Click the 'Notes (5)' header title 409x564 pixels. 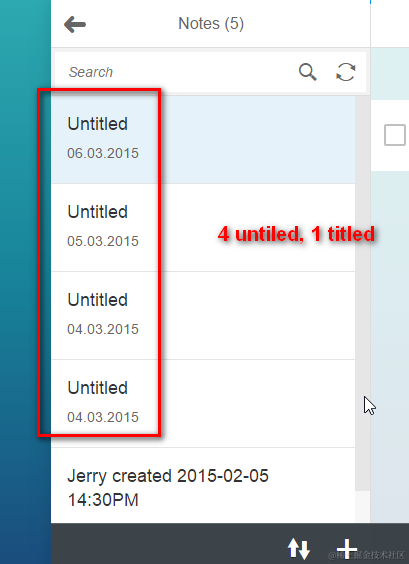tap(211, 24)
